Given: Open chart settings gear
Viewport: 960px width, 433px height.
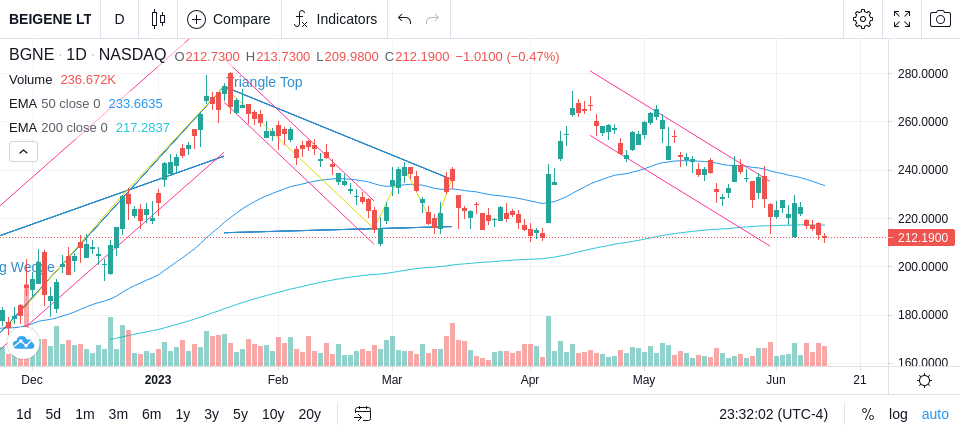Looking at the screenshot, I should pos(863,19).
